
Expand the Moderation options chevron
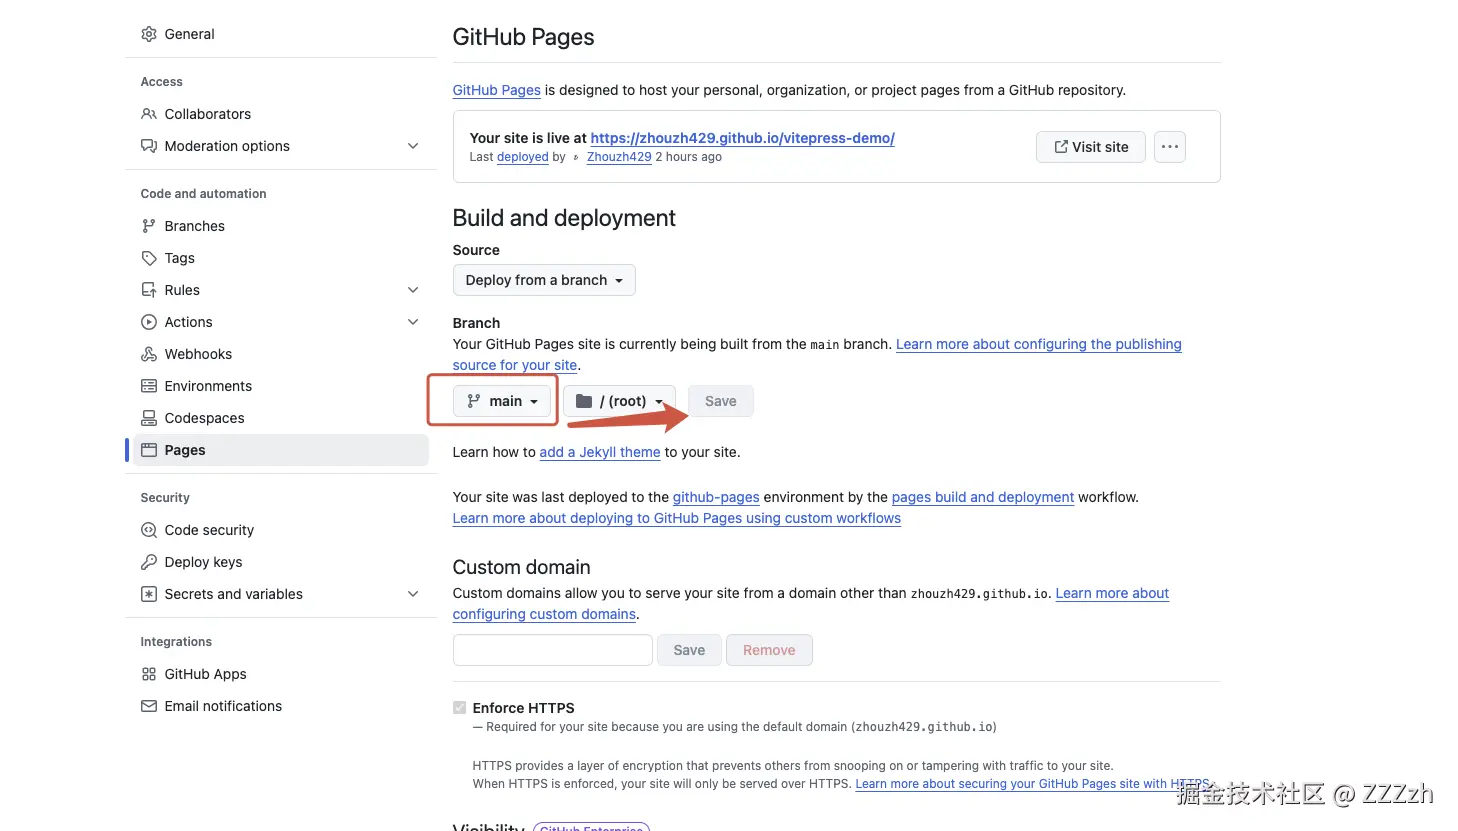[x=413, y=146]
